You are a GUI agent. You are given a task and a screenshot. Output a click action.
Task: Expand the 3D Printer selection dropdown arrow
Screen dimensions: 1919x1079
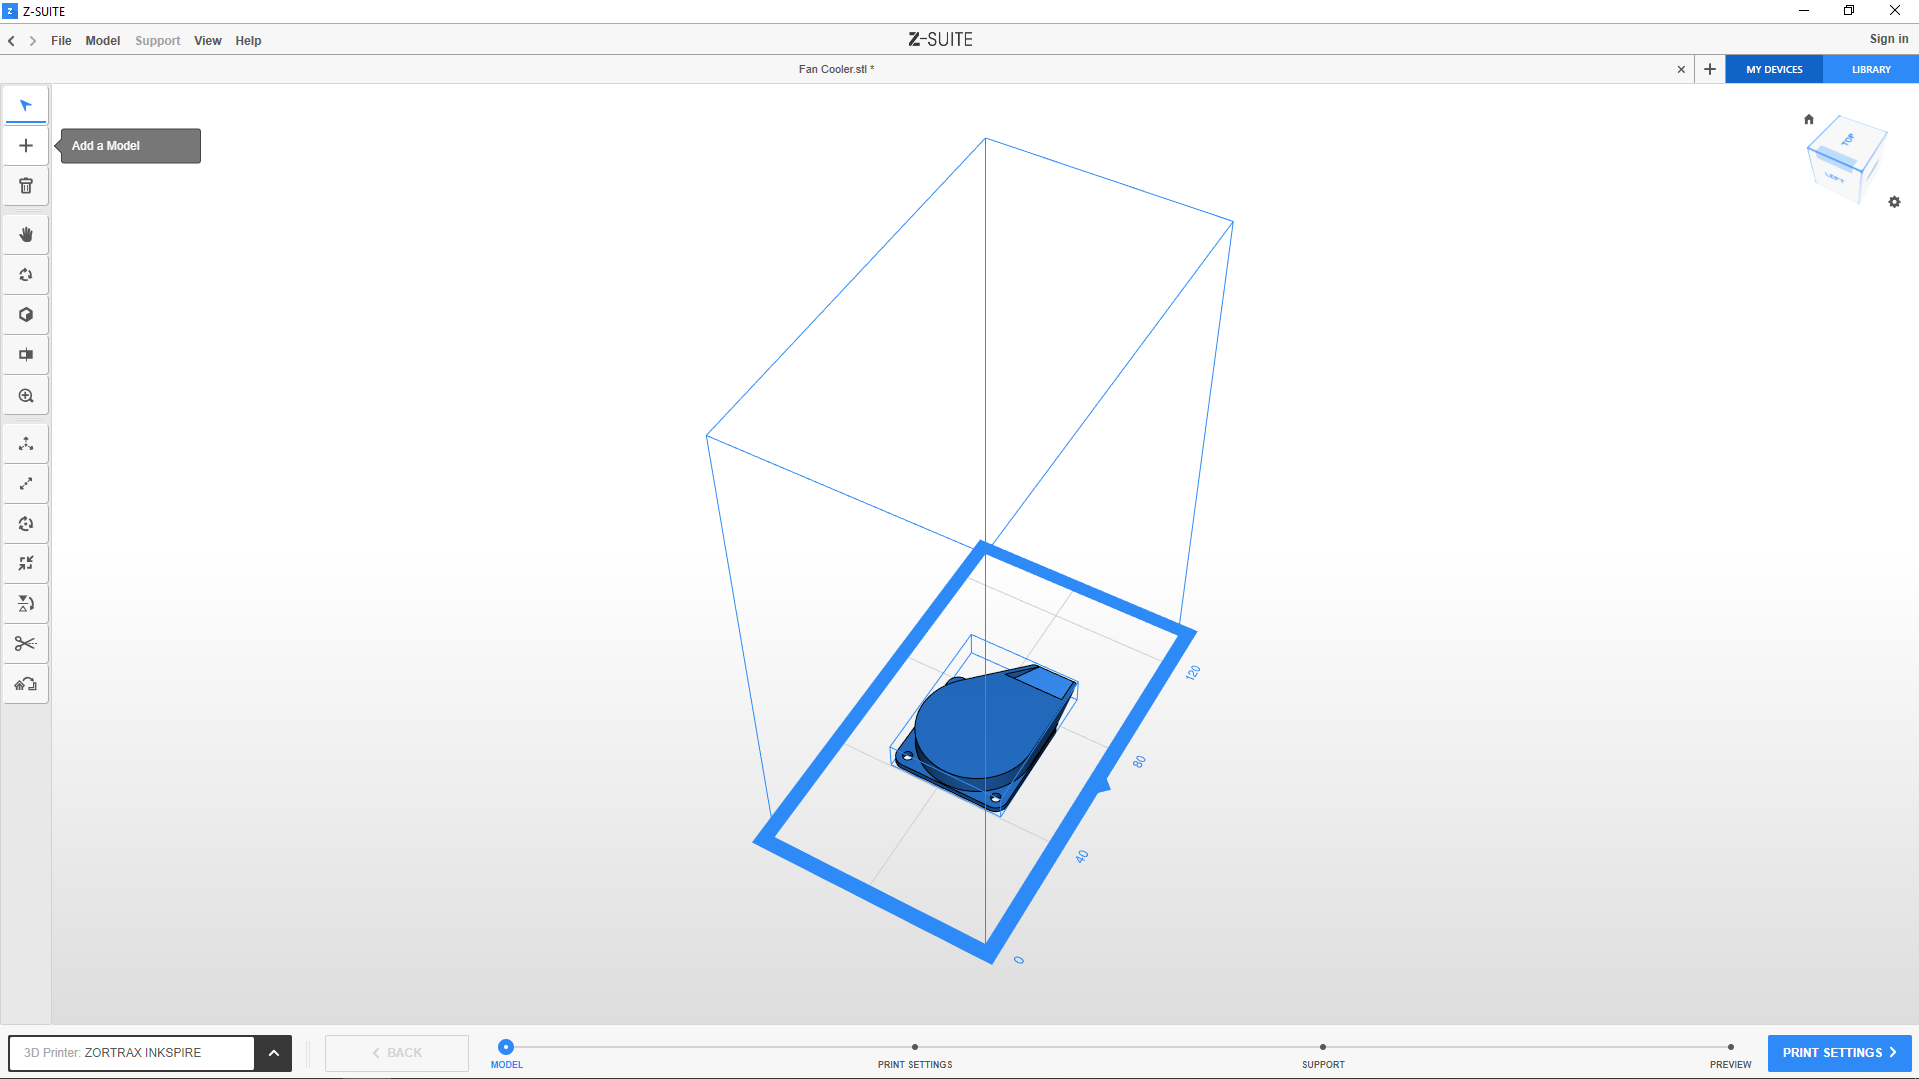[273, 1053]
